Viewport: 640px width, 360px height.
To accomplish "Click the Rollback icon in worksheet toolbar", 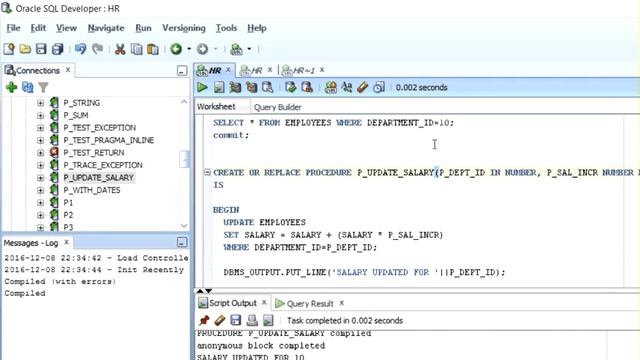I will pyautogui.click(x=307, y=87).
